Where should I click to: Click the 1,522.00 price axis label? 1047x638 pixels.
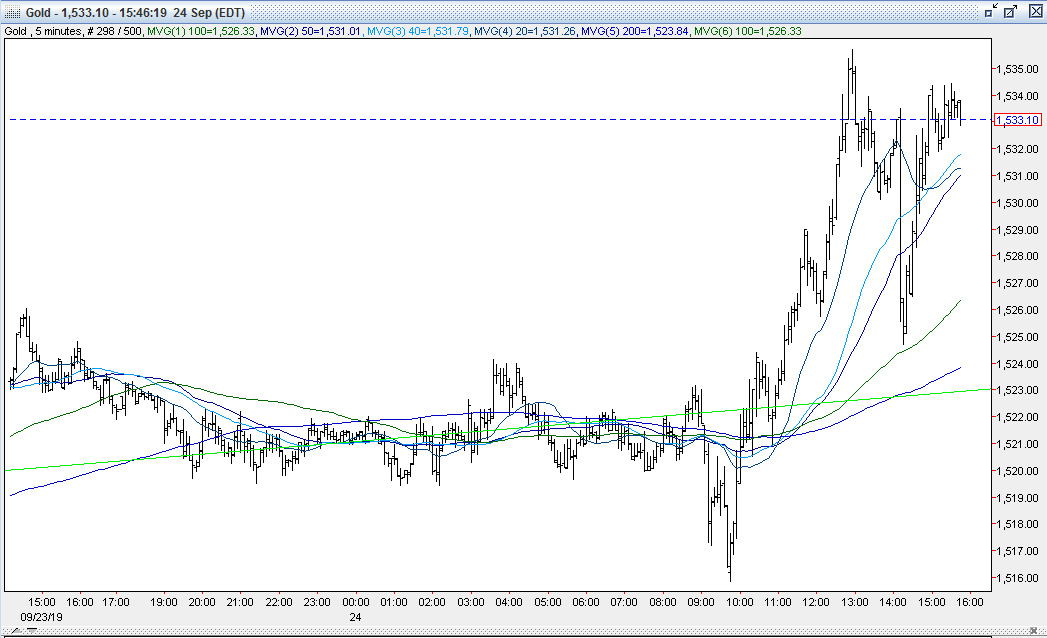(x=1017, y=418)
